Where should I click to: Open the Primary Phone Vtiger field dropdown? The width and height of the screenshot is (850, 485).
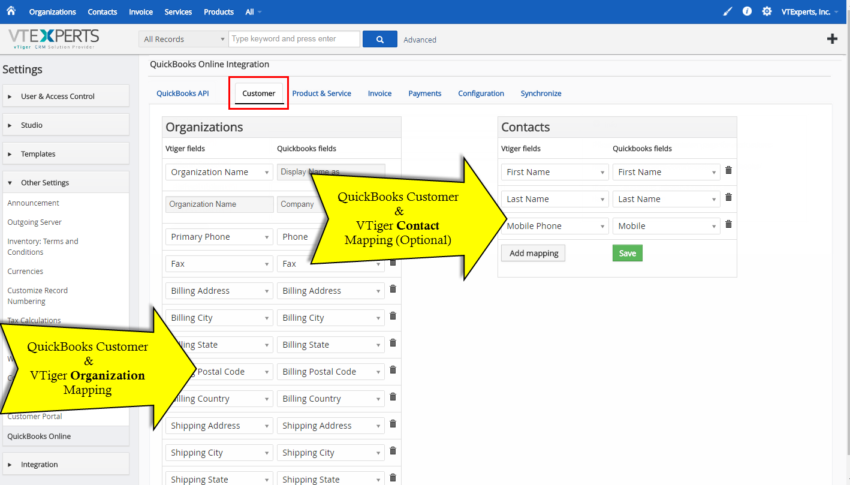point(219,237)
